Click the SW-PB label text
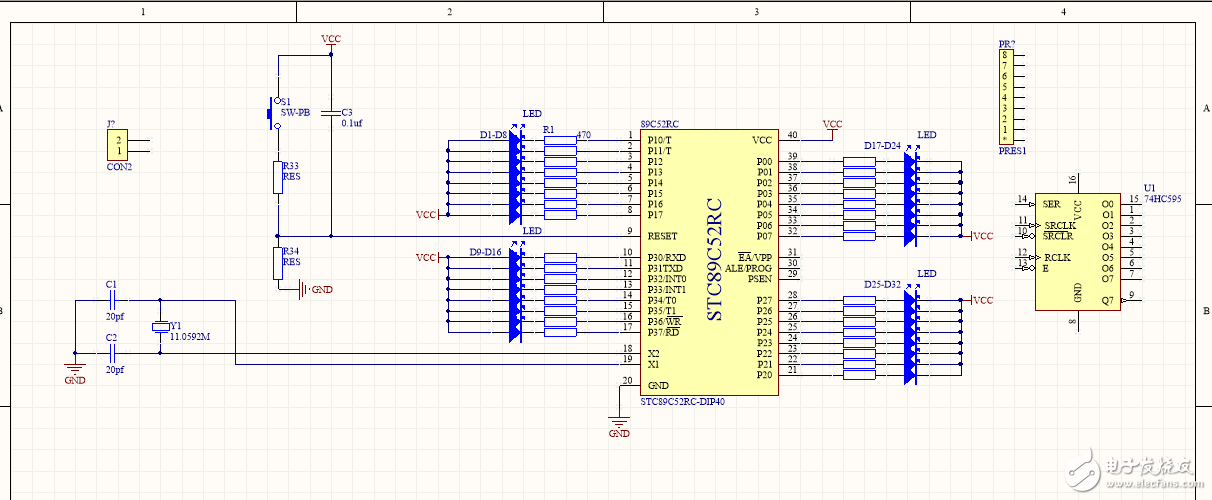Viewport: 1212px width, 500px height. pyautogui.click(x=295, y=113)
